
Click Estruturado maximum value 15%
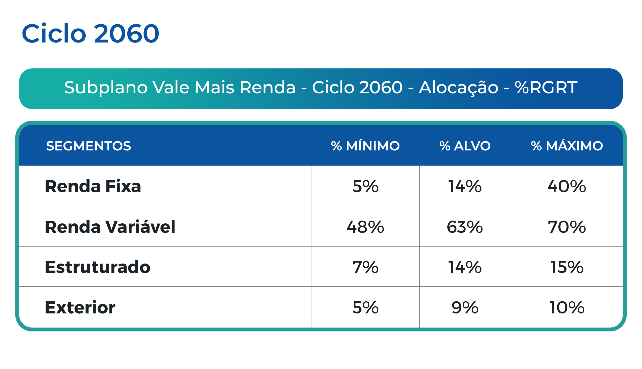567,267
